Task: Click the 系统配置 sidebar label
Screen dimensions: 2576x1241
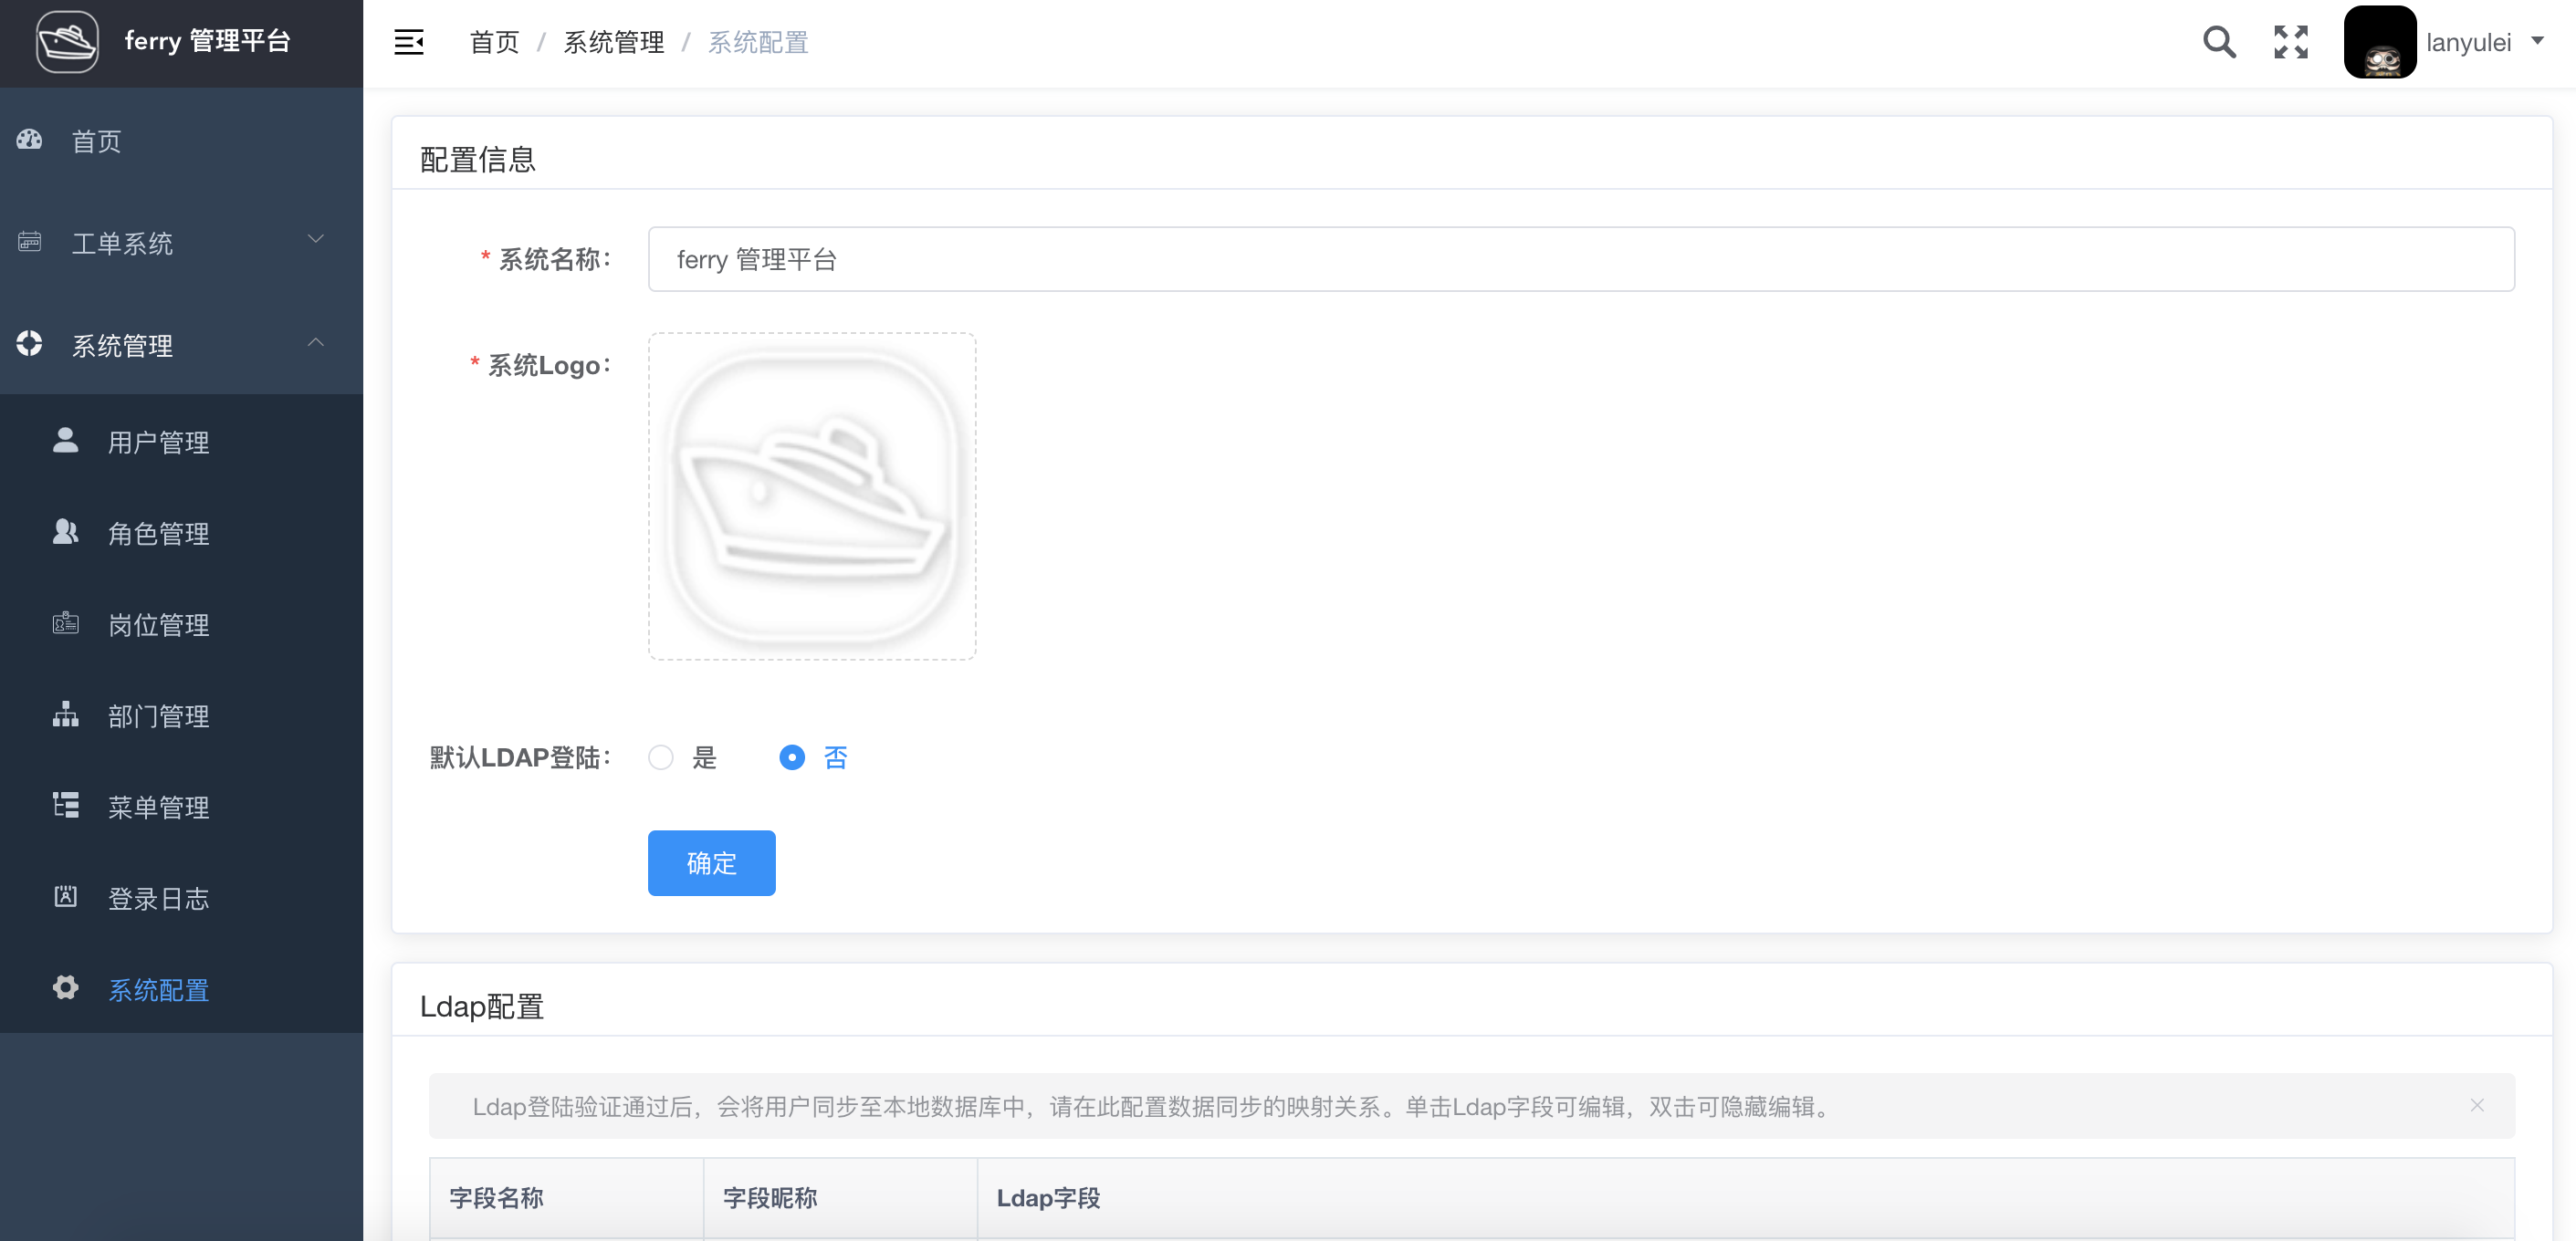Action: 158,990
